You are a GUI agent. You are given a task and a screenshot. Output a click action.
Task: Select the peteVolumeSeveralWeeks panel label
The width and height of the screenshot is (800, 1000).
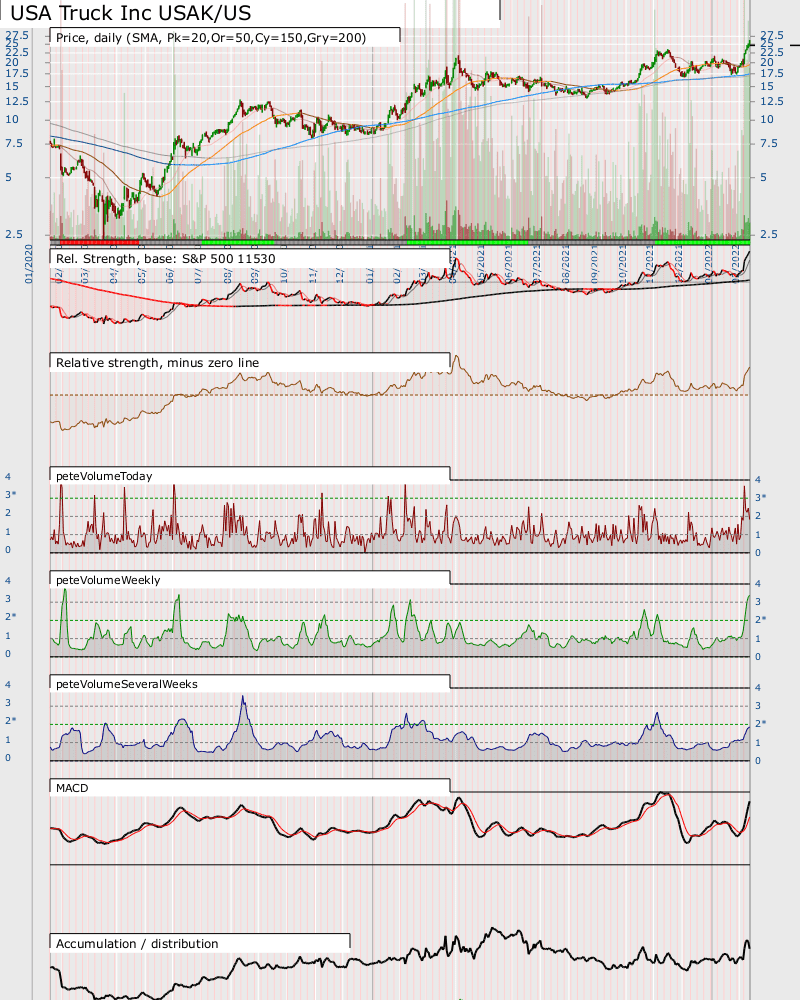pyautogui.click(x=127, y=684)
